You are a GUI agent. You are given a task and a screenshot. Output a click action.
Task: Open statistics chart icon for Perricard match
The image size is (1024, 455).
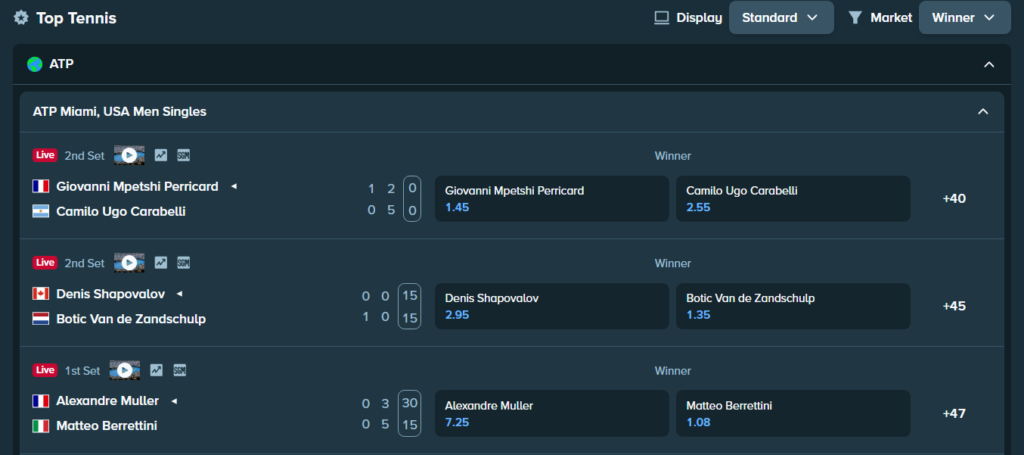click(x=161, y=155)
